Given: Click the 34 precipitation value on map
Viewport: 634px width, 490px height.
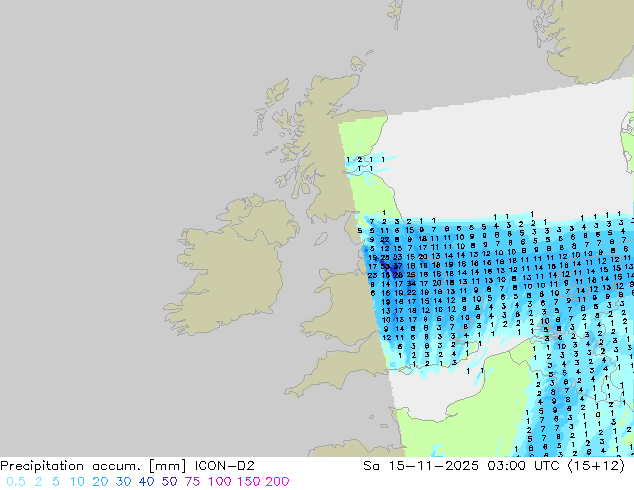Looking at the screenshot, I should (x=411, y=283).
